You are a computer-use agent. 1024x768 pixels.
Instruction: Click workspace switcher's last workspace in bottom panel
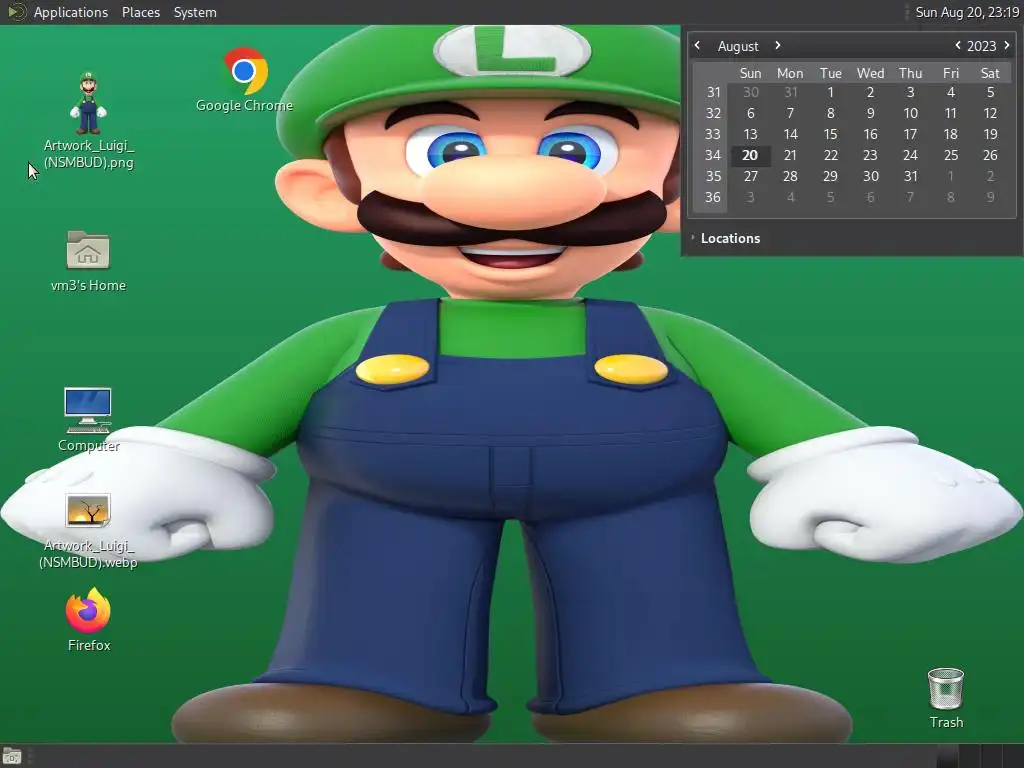(x=1012, y=756)
